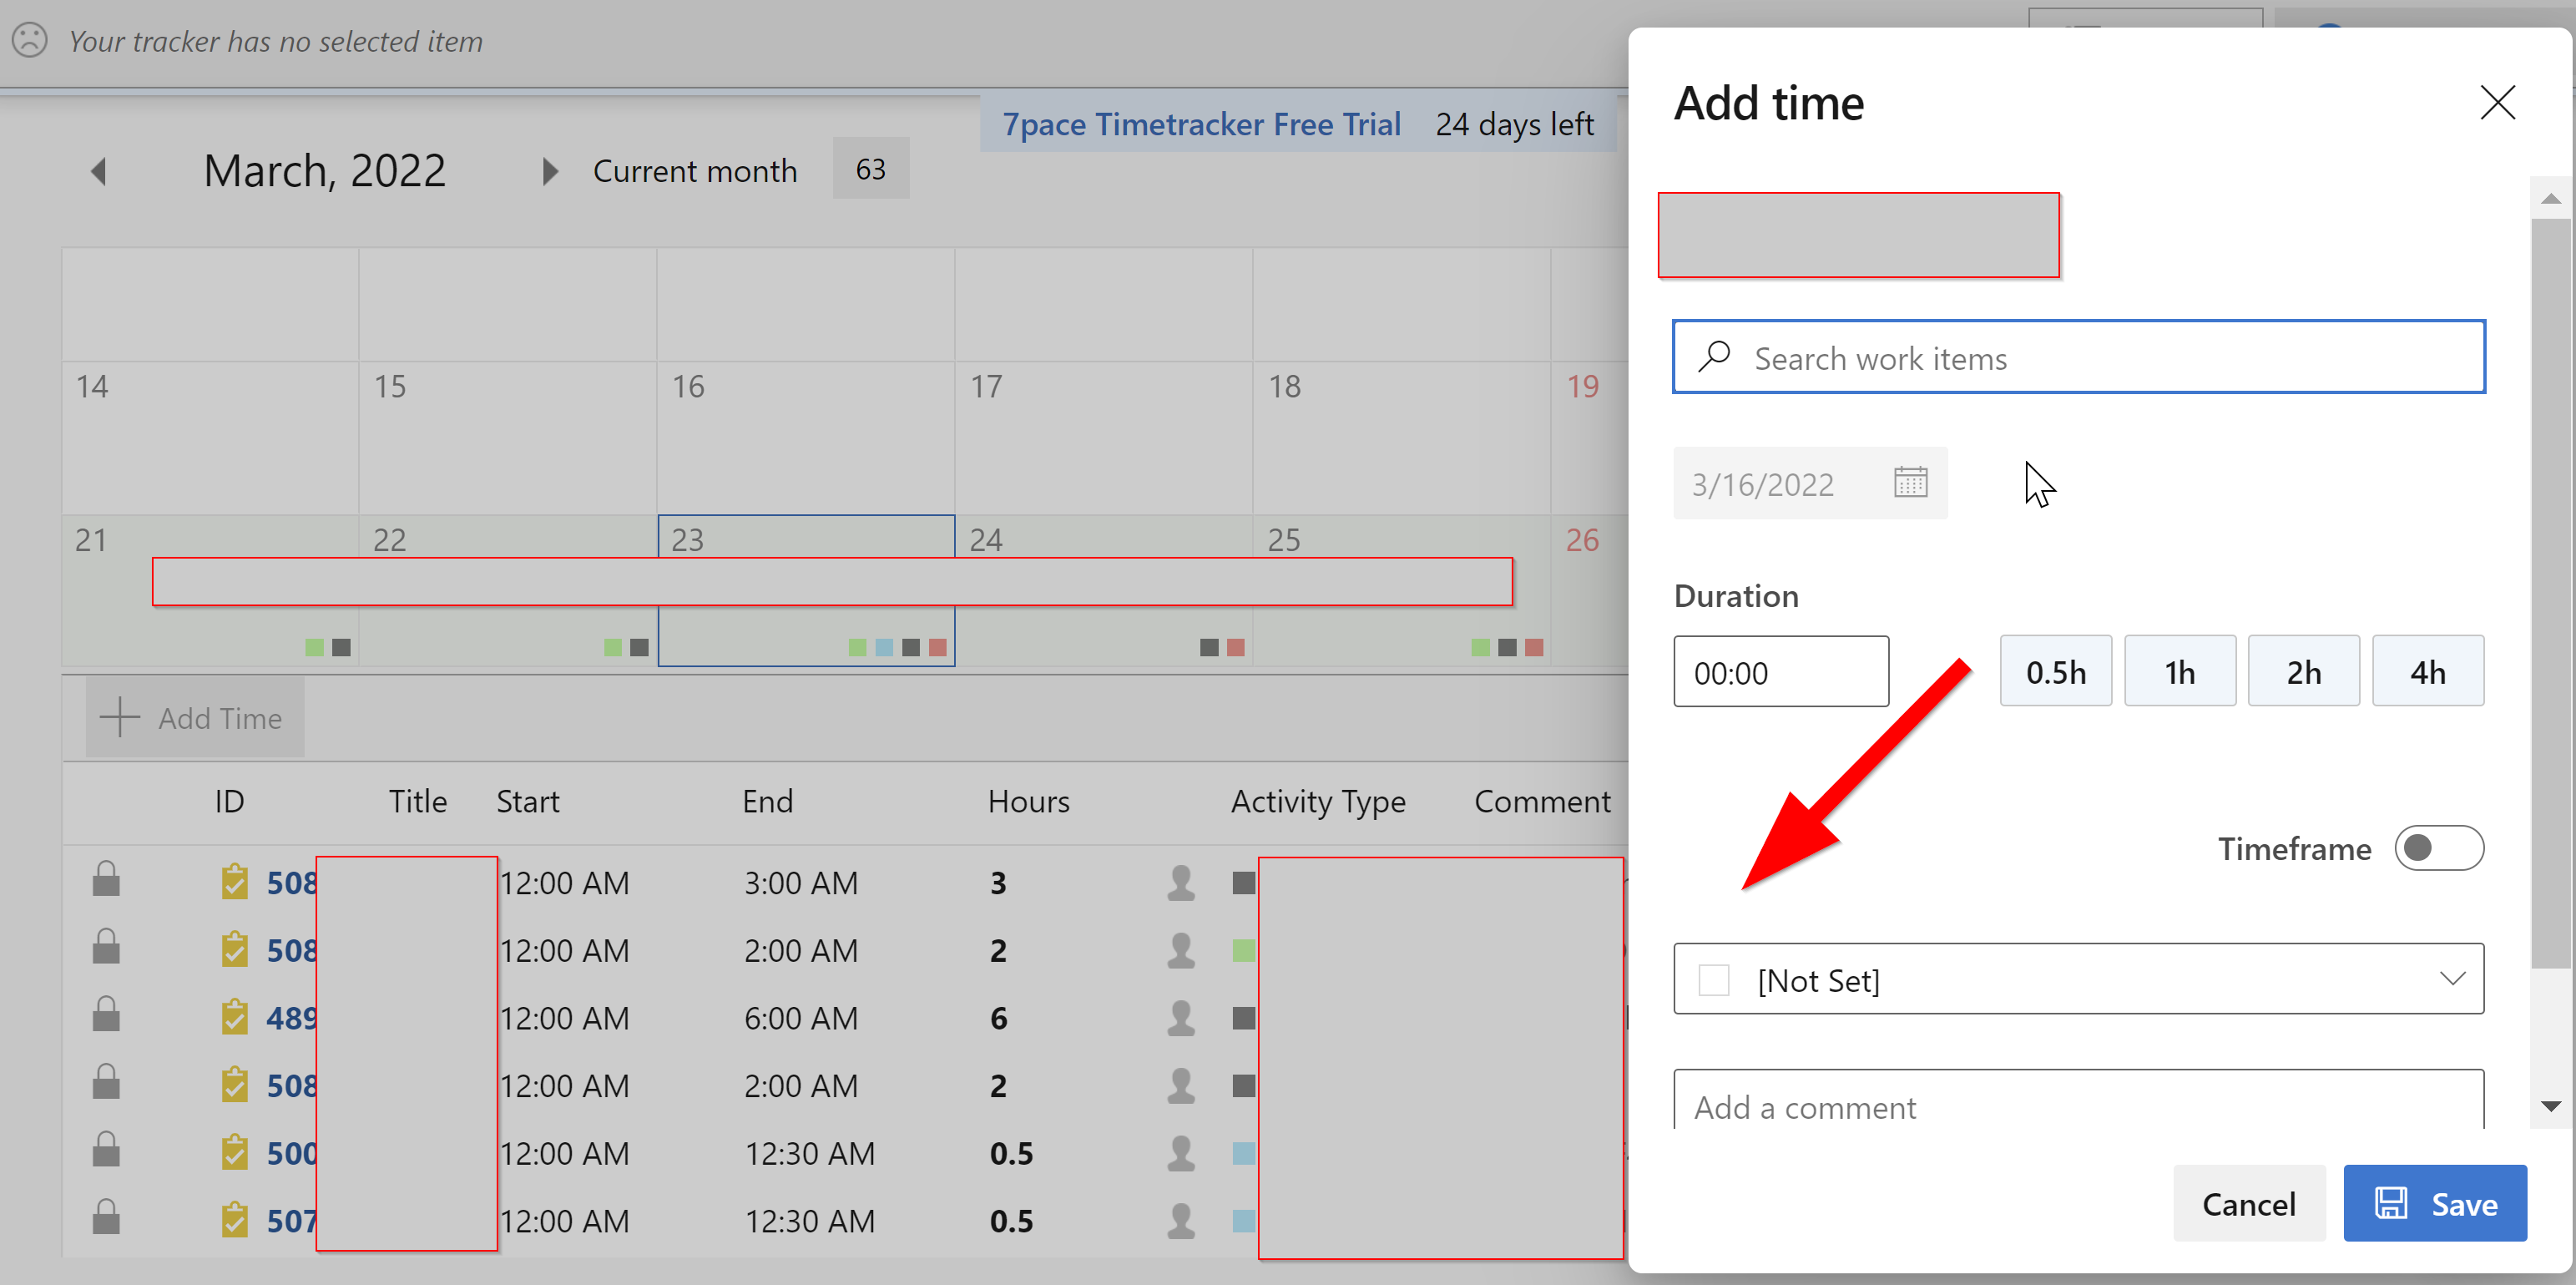Screen dimensions: 2576x1285
Task: Open 7pace Timetracker Free Trial link
Action: pos(1201,124)
